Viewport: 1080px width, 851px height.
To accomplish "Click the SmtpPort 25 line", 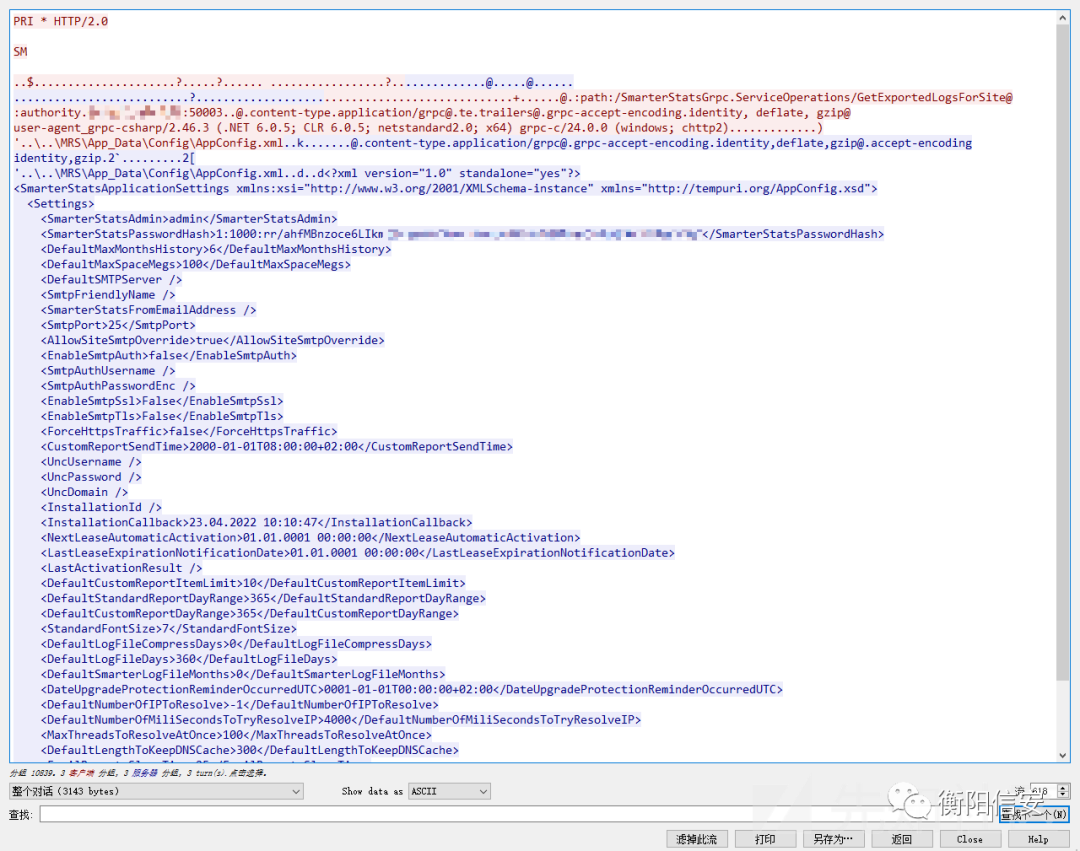I will 118,325.
